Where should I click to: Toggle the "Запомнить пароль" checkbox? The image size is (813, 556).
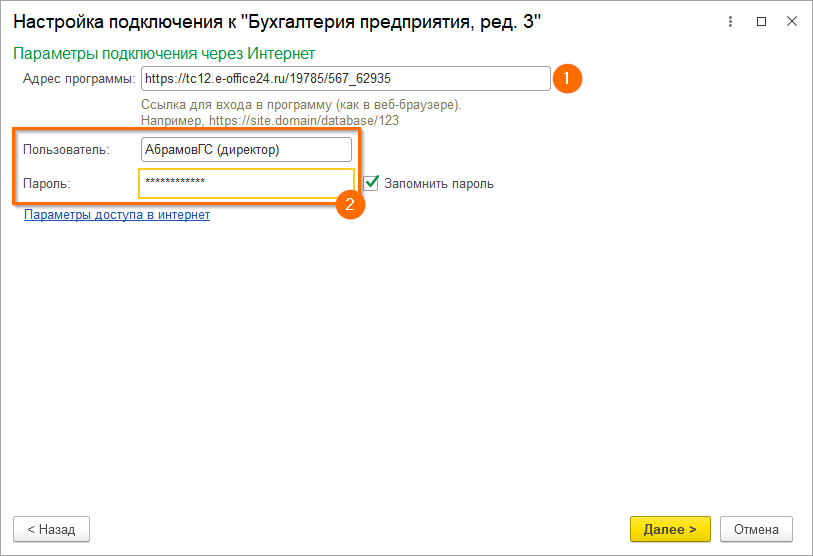click(371, 183)
